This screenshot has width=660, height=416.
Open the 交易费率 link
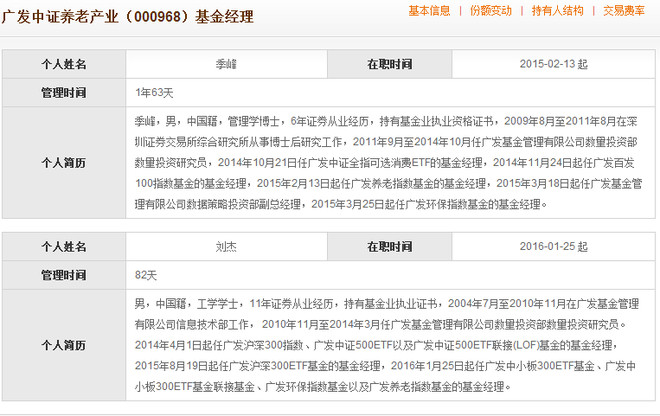coord(624,11)
